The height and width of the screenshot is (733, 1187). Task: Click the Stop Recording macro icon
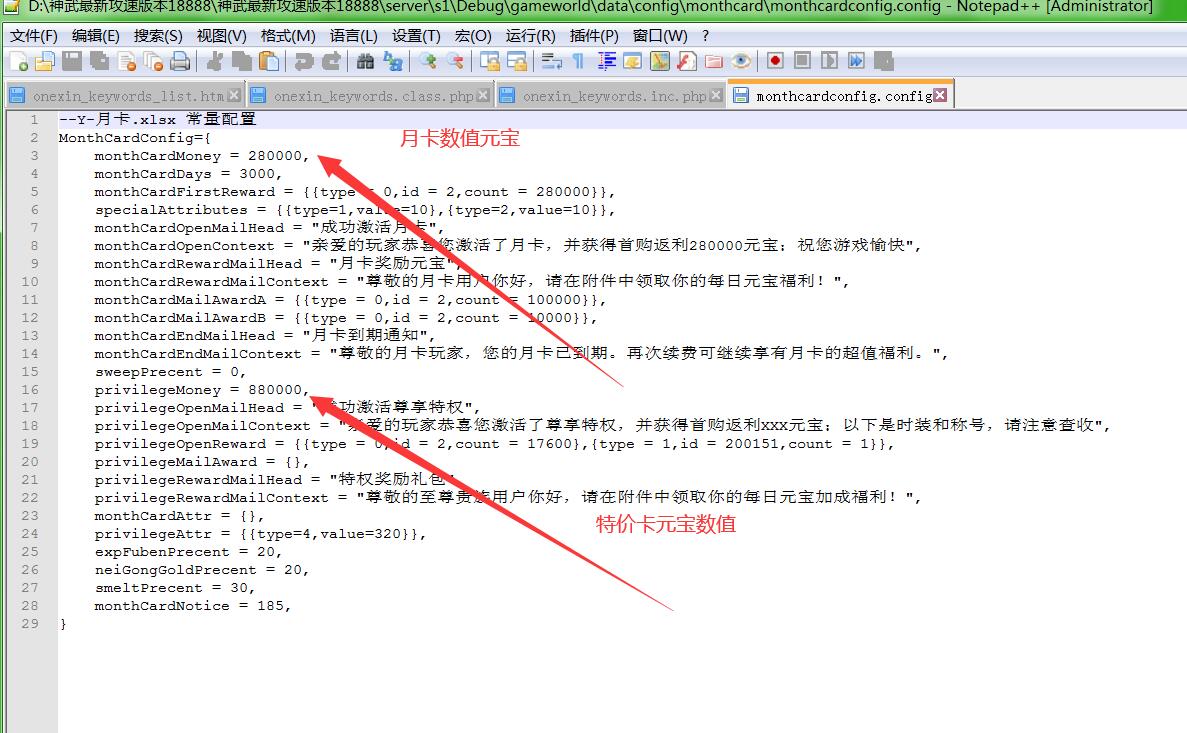coord(802,61)
